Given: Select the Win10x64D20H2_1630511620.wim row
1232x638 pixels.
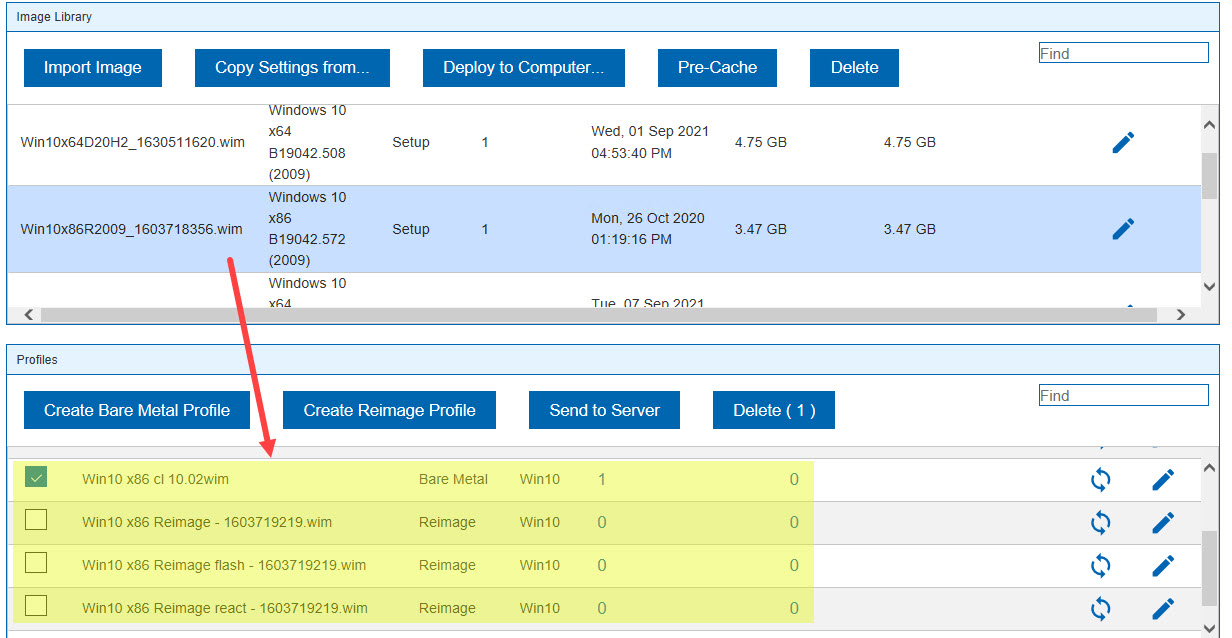Looking at the screenshot, I should pos(604,143).
